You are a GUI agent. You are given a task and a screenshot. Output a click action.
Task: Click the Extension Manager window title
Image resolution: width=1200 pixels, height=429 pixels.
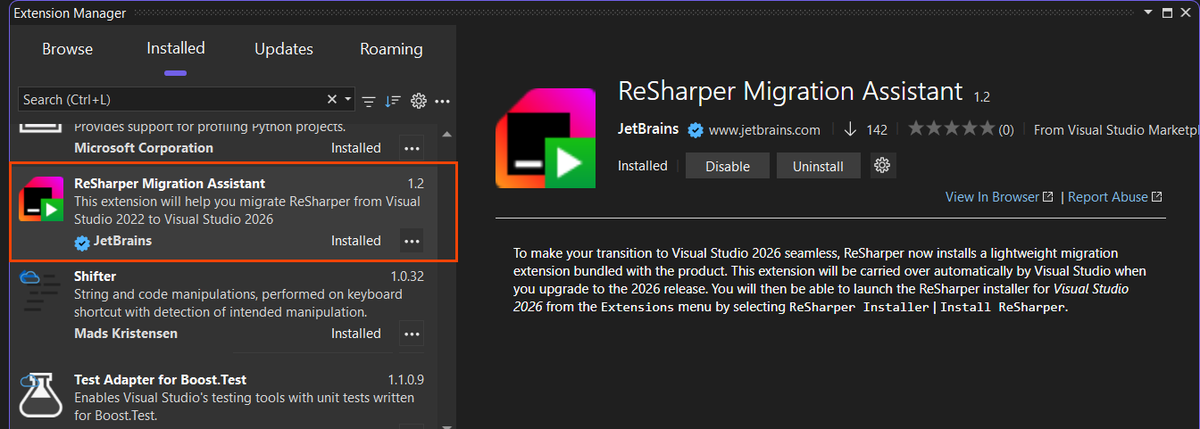(x=70, y=13)
